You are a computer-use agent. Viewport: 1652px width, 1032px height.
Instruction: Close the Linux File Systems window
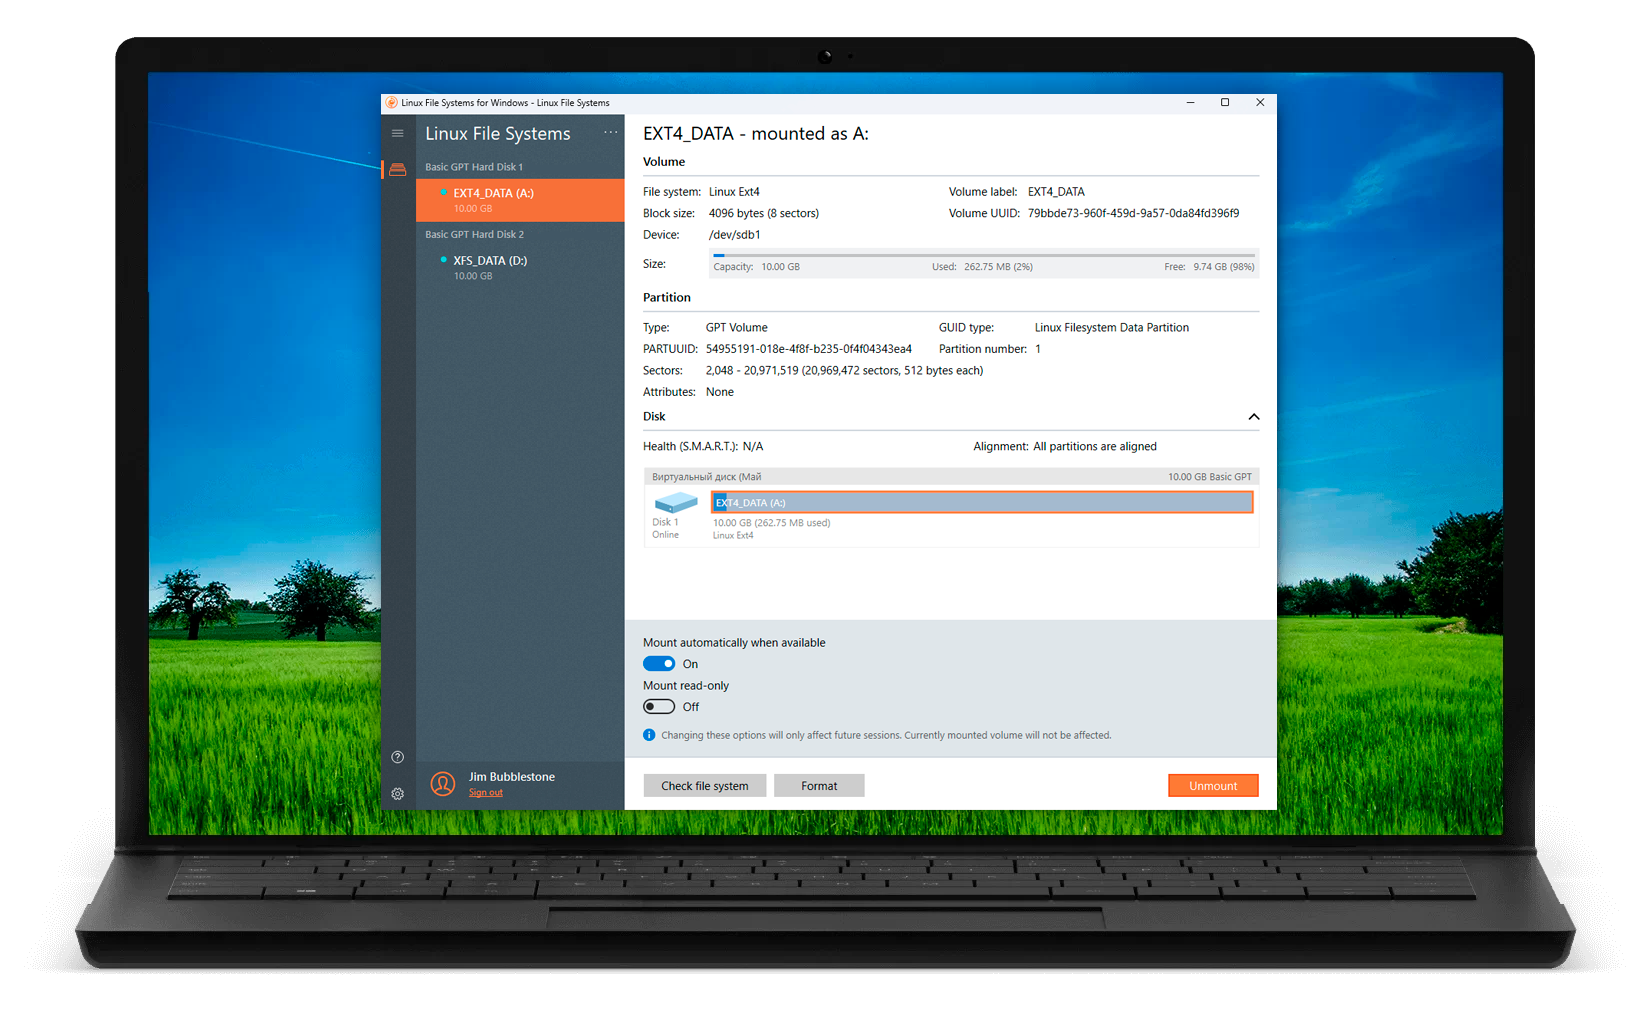(x=1260, y=103)
